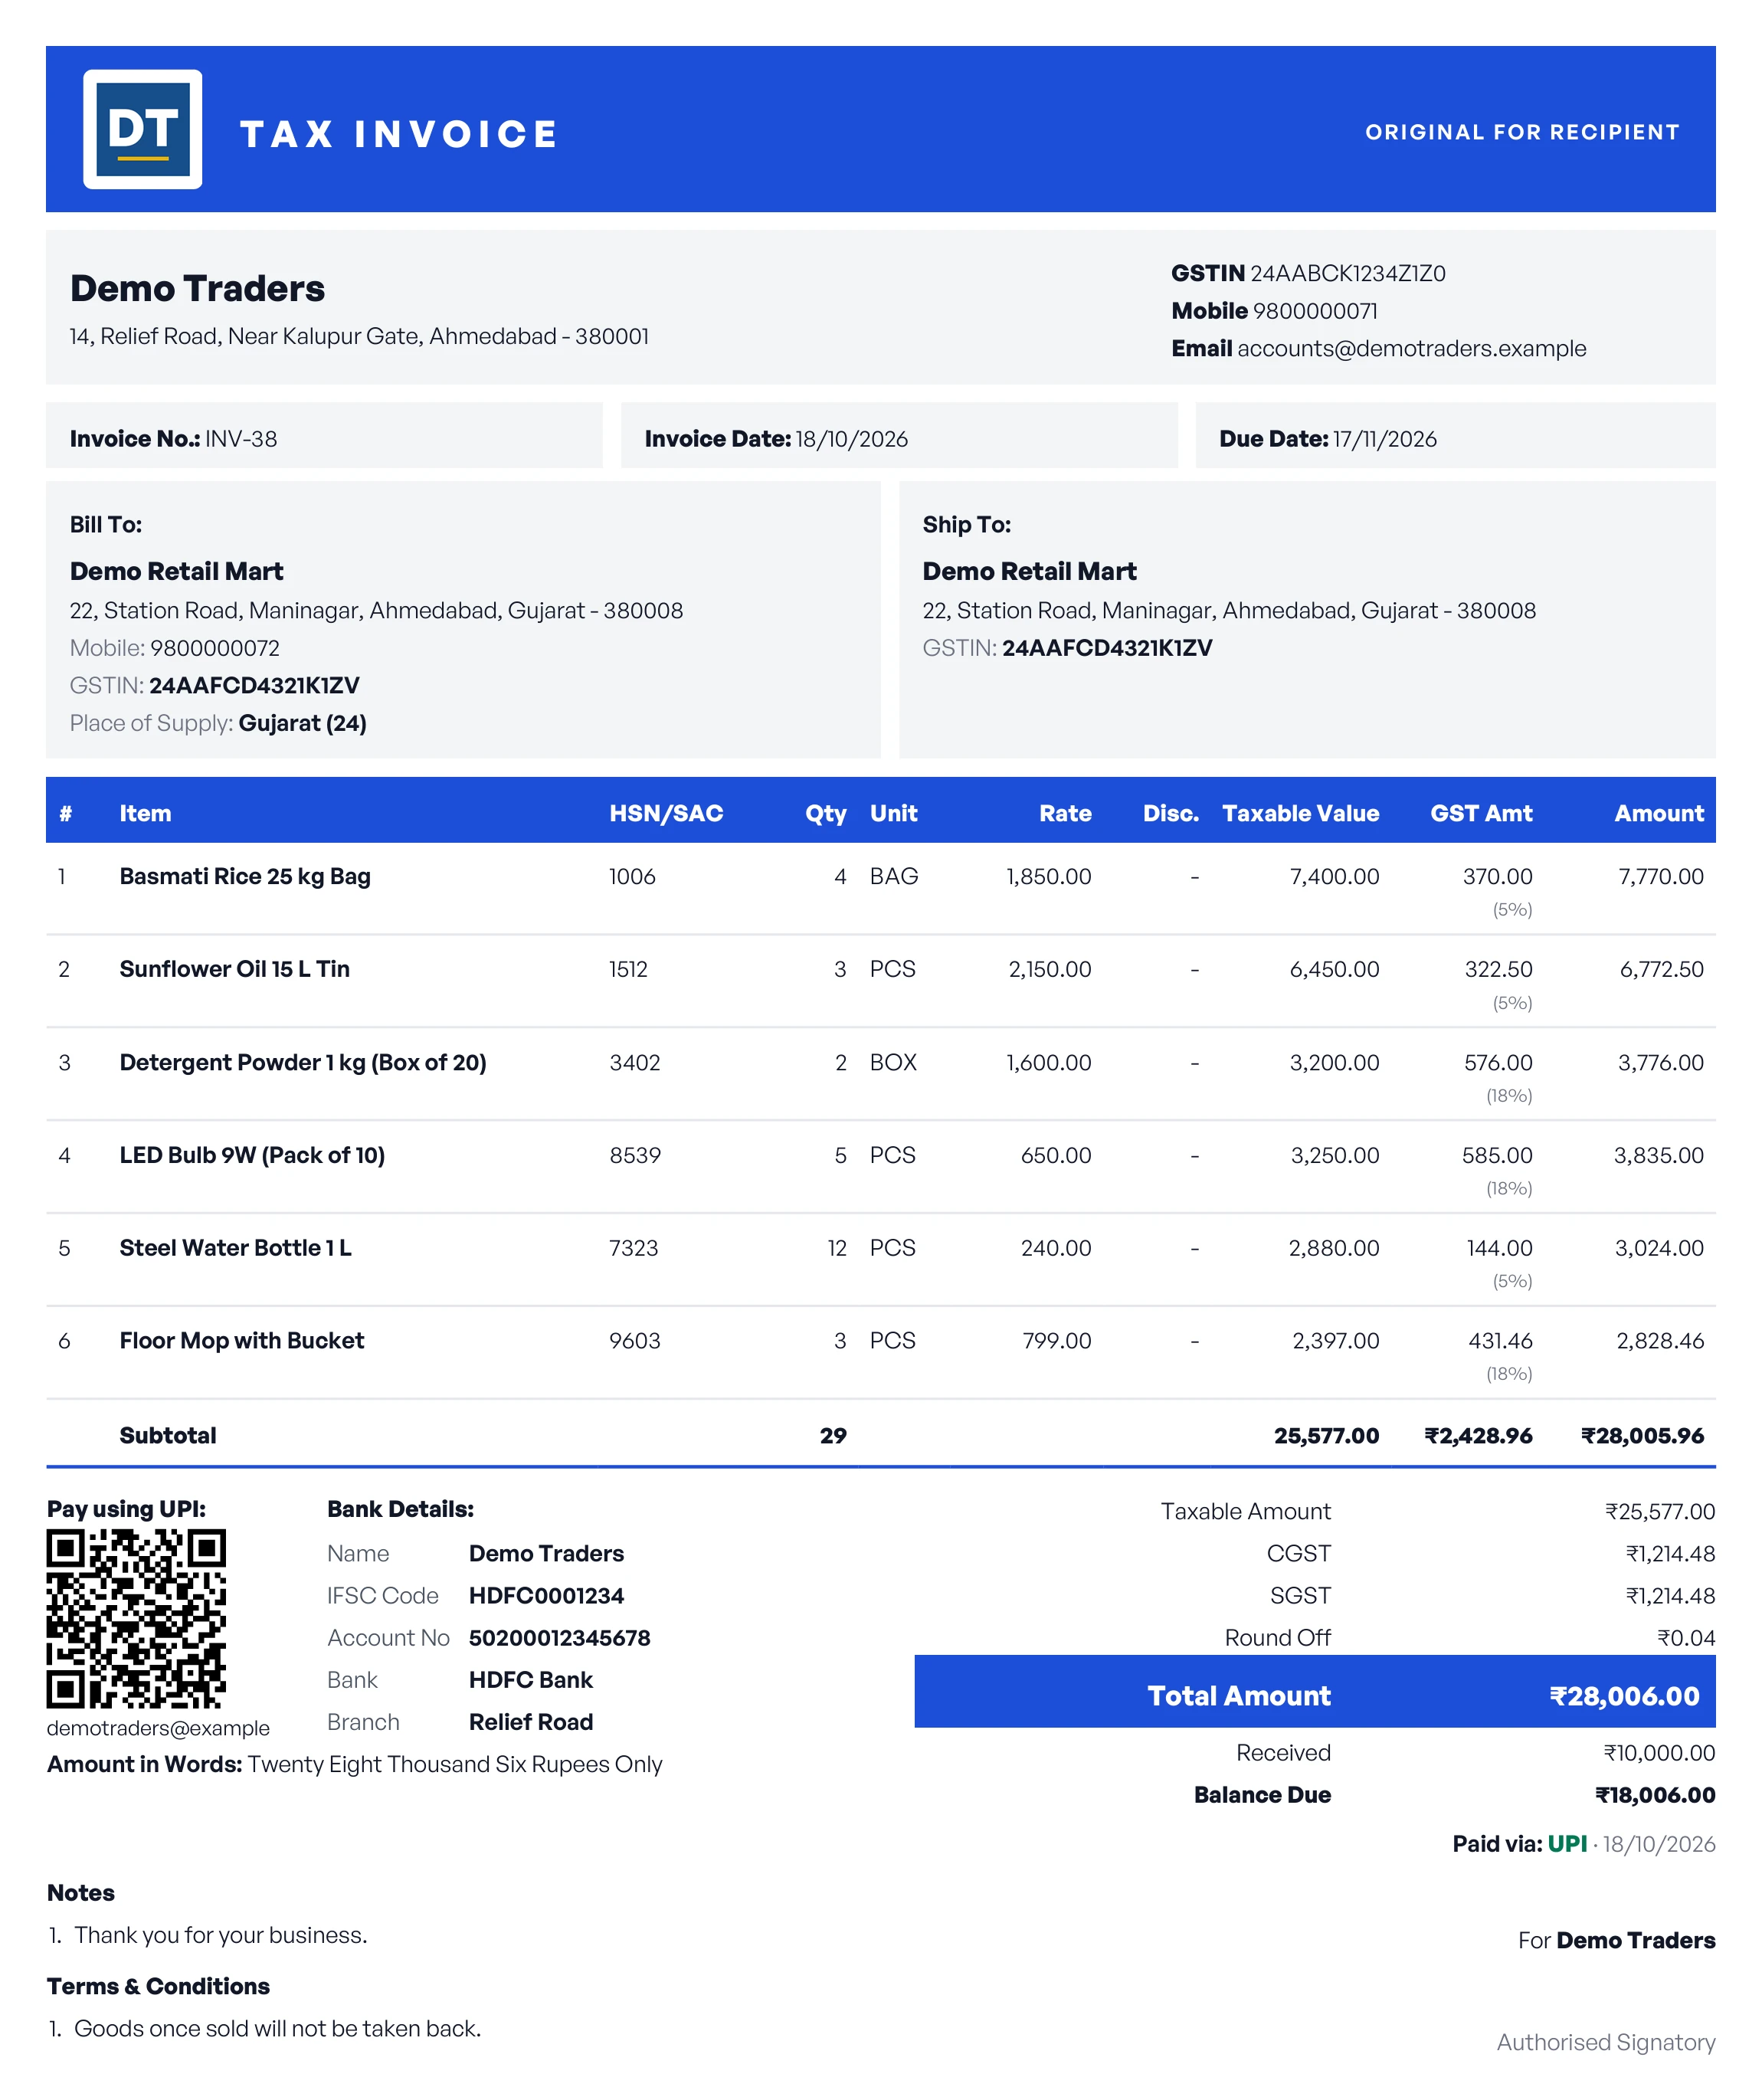Viewport: 1762px width, 2100px height.
Task: Click the TAX INVOICE heading
Action: click(x=399, y=134)
